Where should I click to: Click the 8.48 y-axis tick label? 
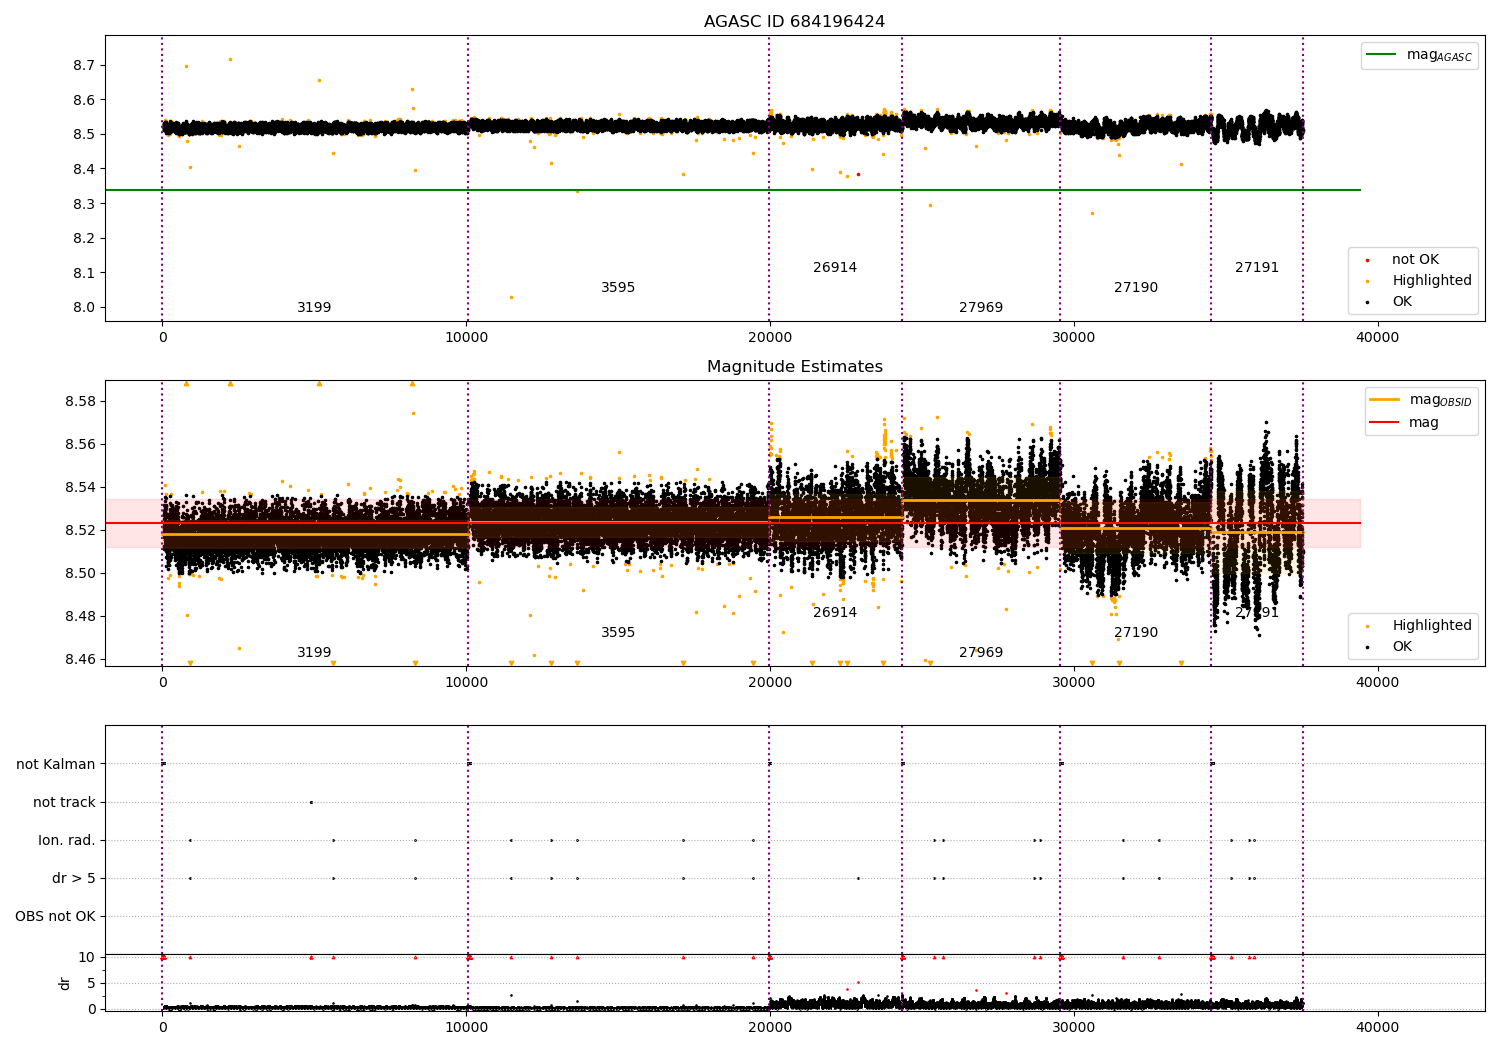(80, 617)
